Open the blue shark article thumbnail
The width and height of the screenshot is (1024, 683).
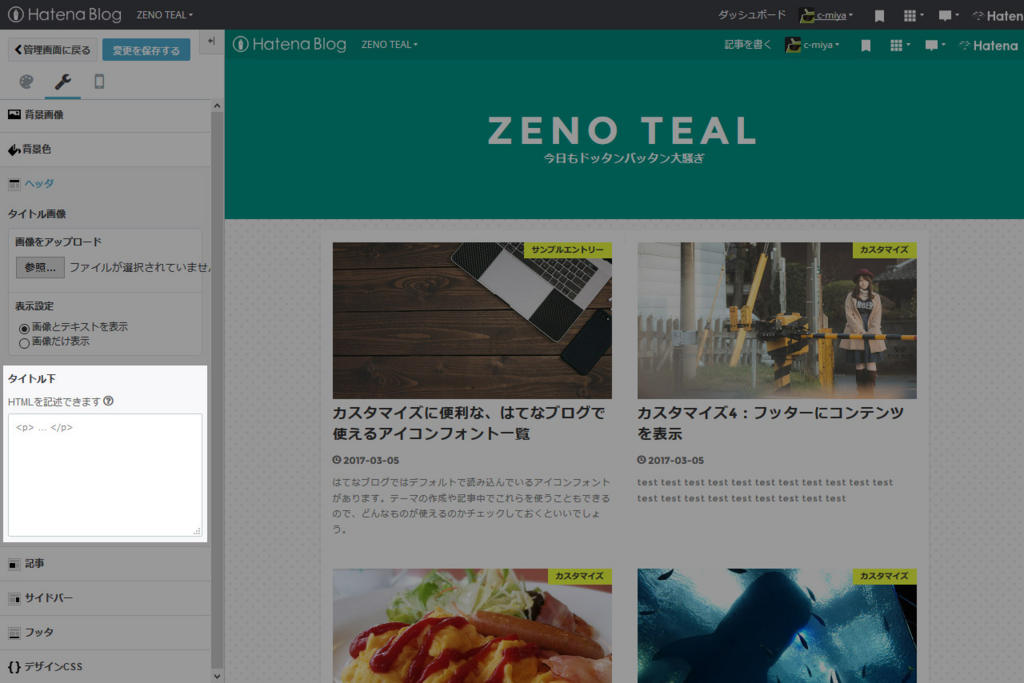click(x=777, y=626)
